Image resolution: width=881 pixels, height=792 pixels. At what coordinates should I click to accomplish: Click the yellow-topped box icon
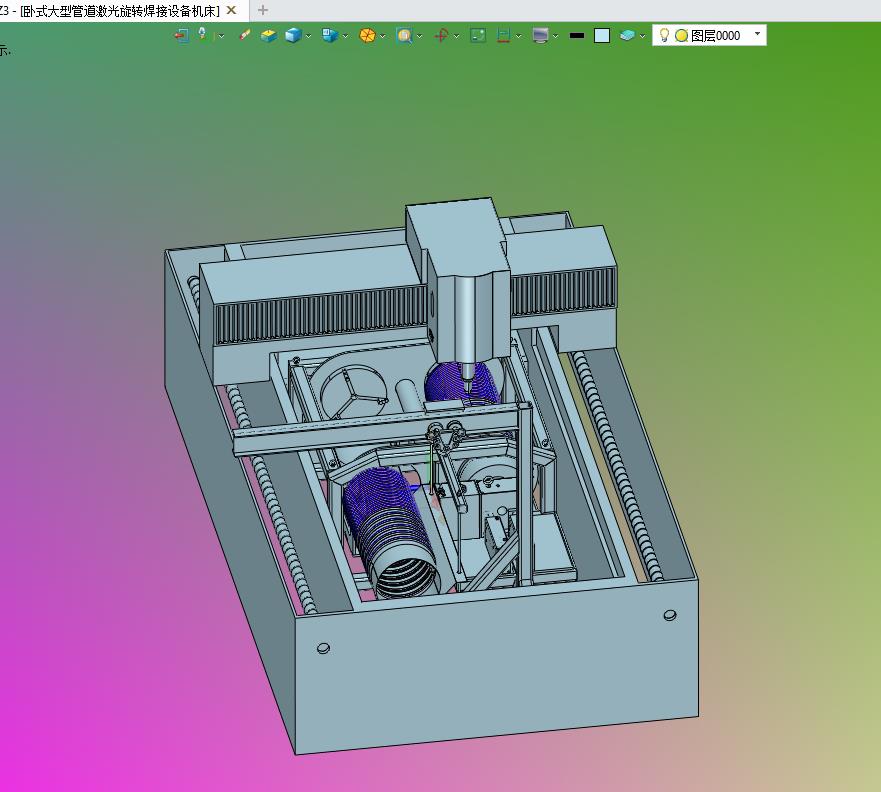[269, 35]
